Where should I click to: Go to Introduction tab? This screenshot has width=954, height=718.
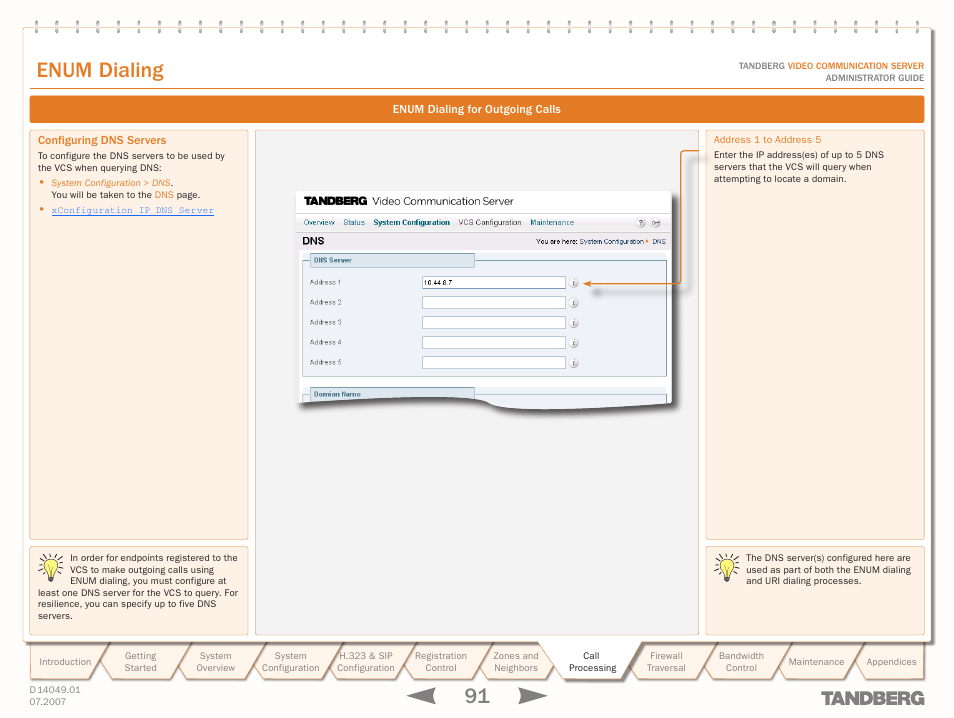tap(65, 662)
